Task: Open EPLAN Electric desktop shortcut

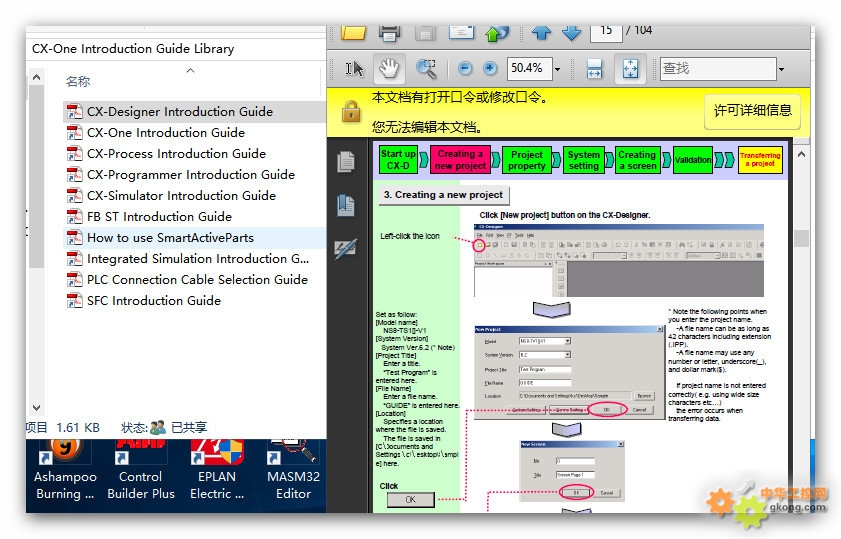Action: click(217, 470)
